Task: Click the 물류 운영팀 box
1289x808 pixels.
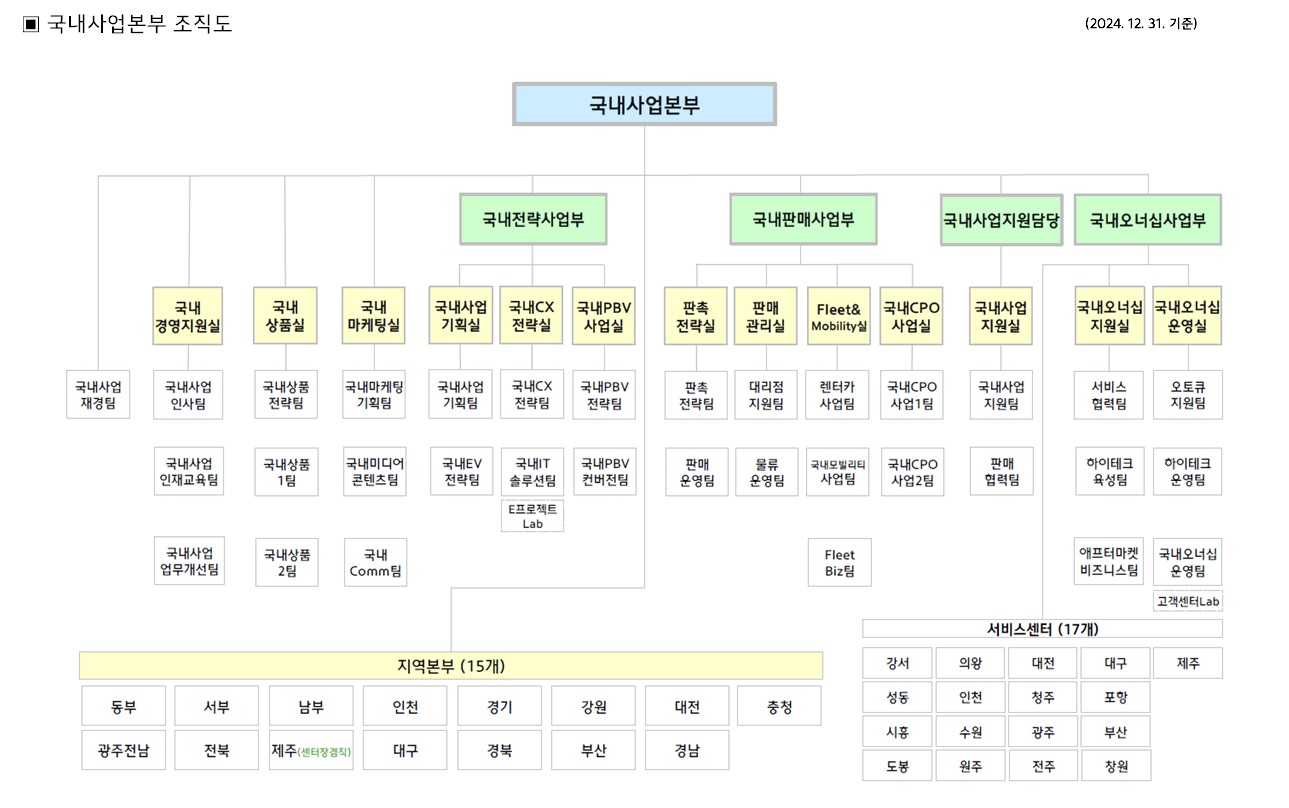Action: point(766,472)
